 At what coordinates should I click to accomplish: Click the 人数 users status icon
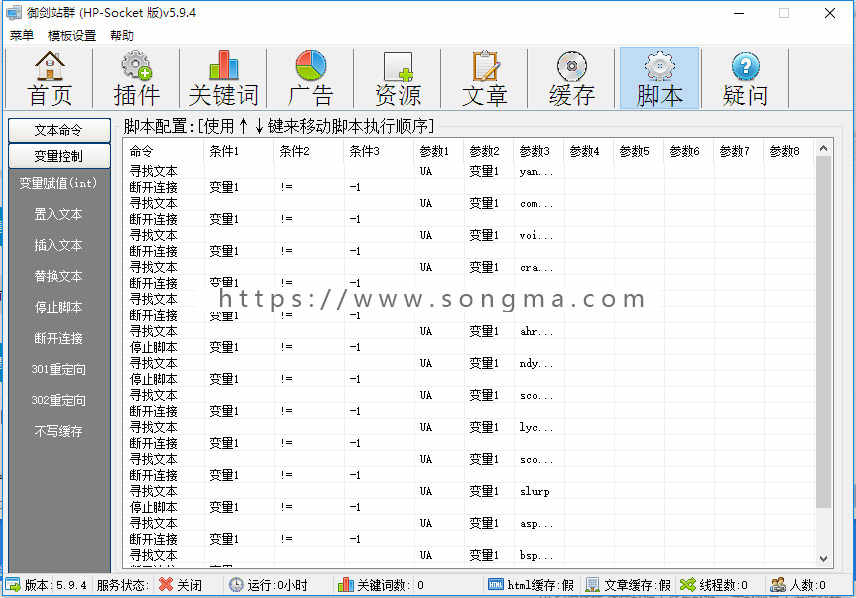pyautogui.click(x=778, y=585)
